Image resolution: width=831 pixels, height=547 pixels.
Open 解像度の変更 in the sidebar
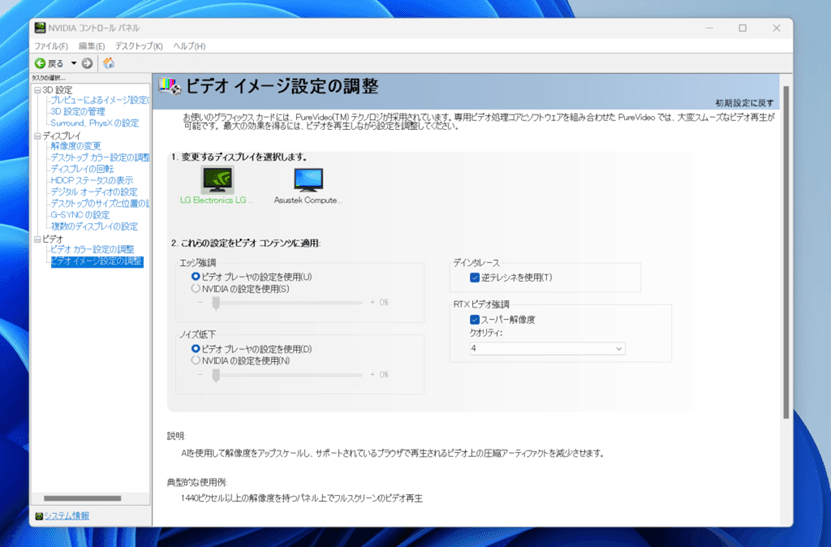point(76,146)
